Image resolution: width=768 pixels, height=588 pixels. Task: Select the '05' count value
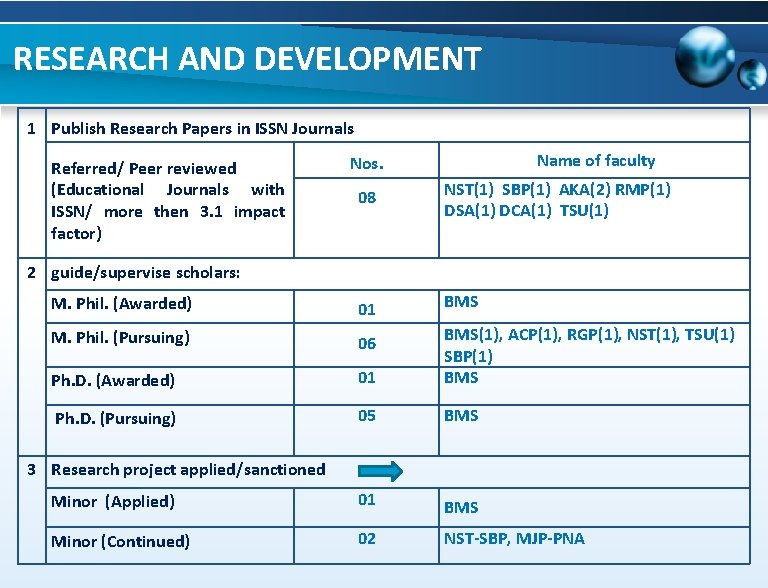[x=367, y=416]
